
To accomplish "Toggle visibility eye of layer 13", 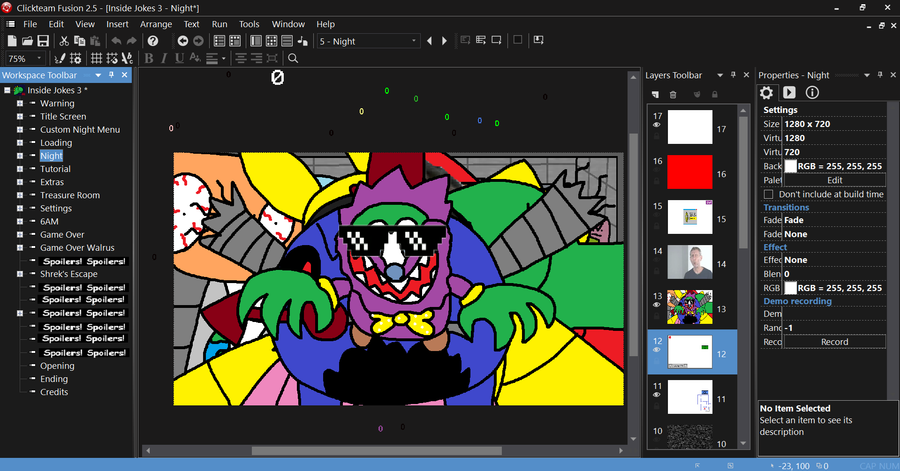I will tap(657, 305).
